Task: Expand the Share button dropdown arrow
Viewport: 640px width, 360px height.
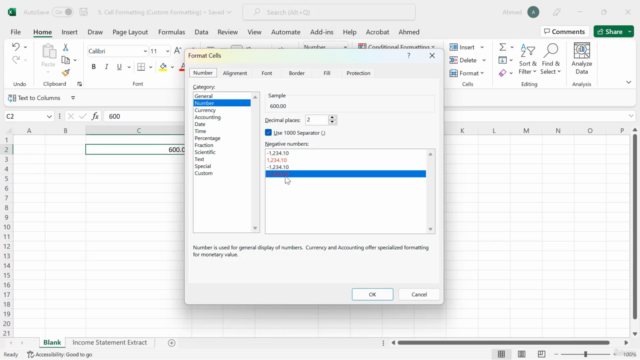Action: tap(630, 32)
